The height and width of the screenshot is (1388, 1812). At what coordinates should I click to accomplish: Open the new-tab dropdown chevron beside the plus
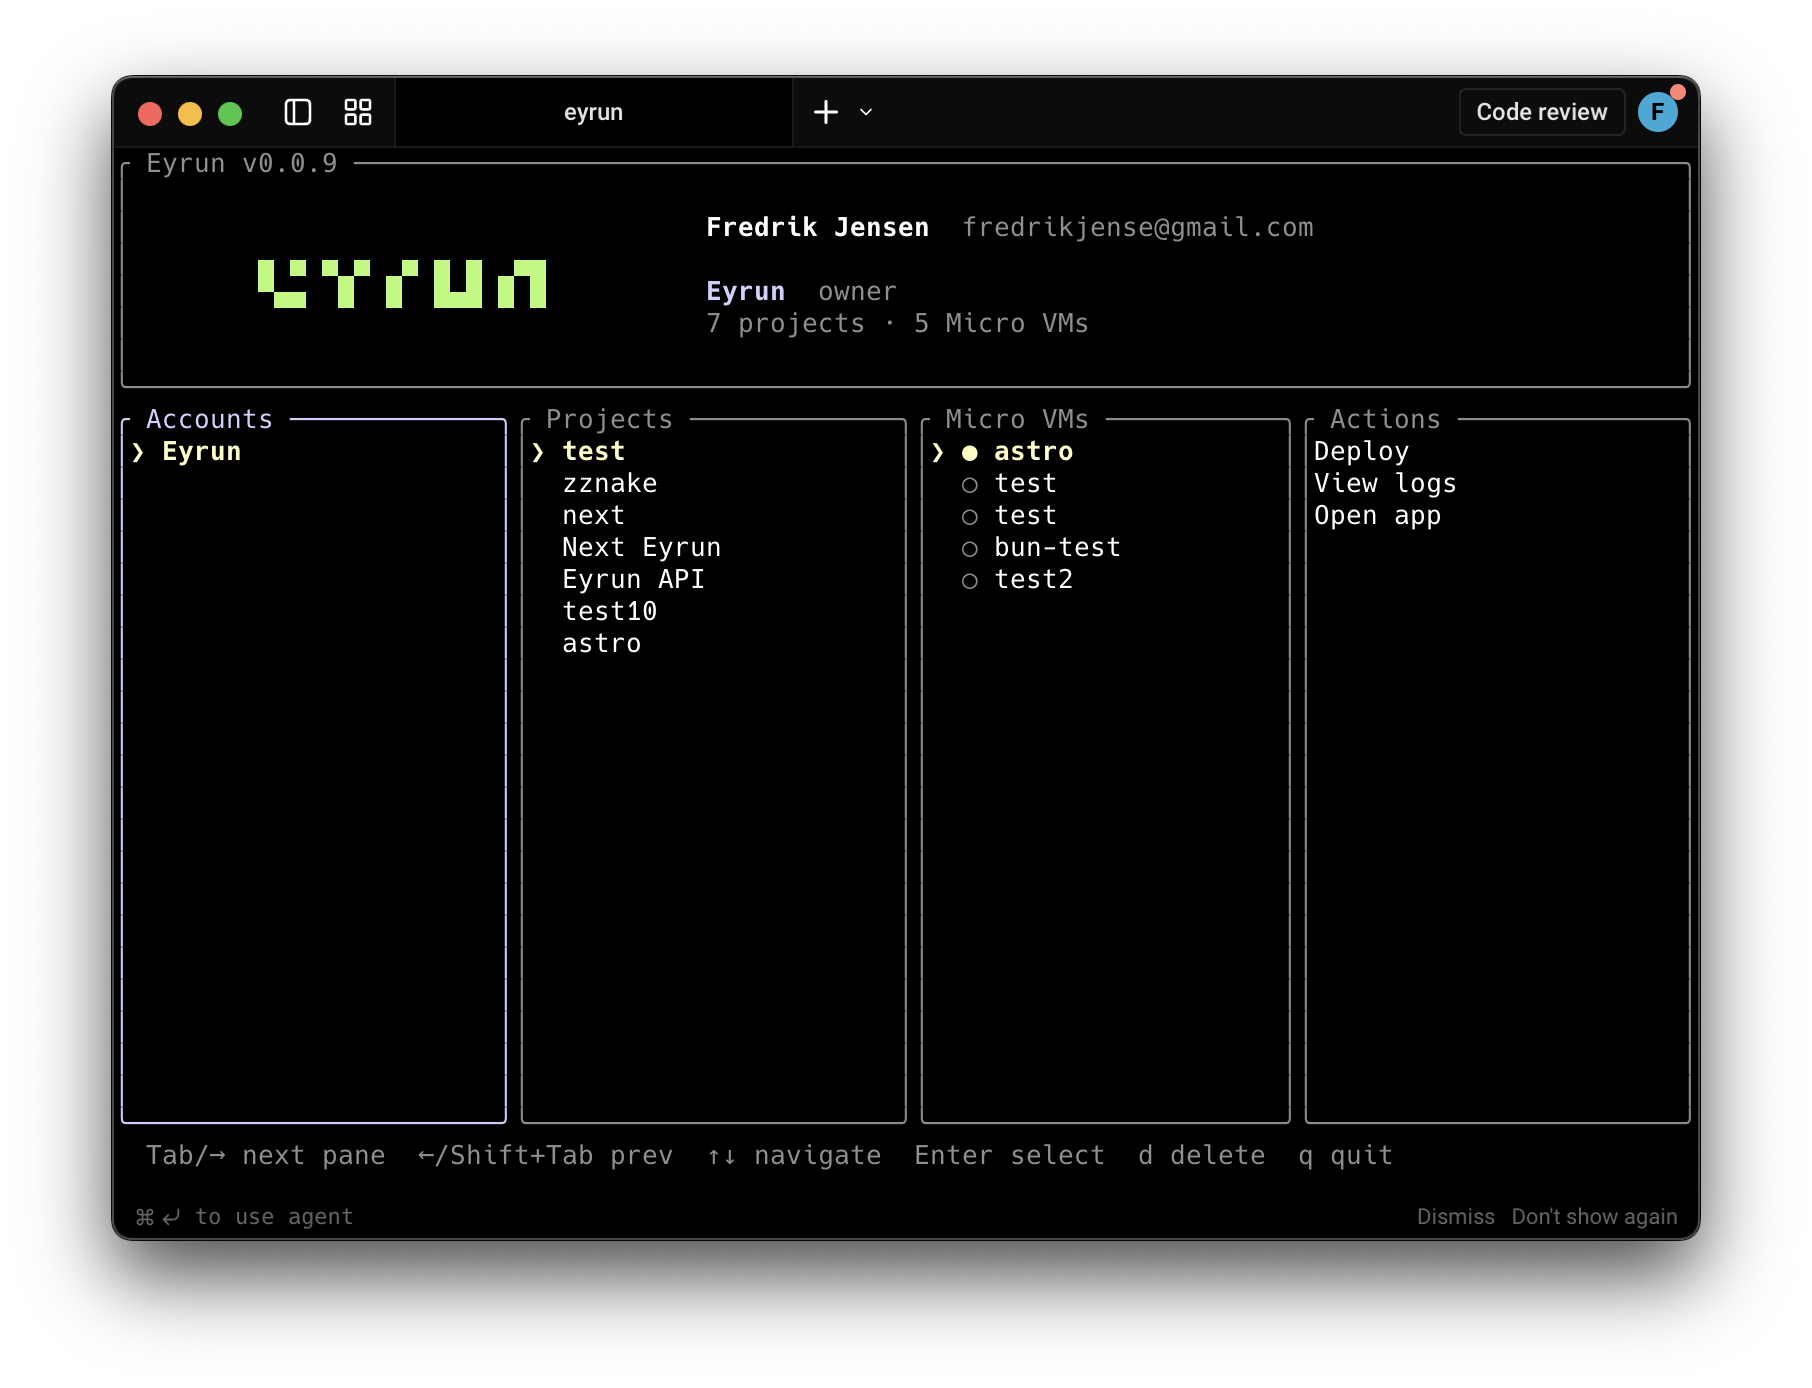click(864, 113)
